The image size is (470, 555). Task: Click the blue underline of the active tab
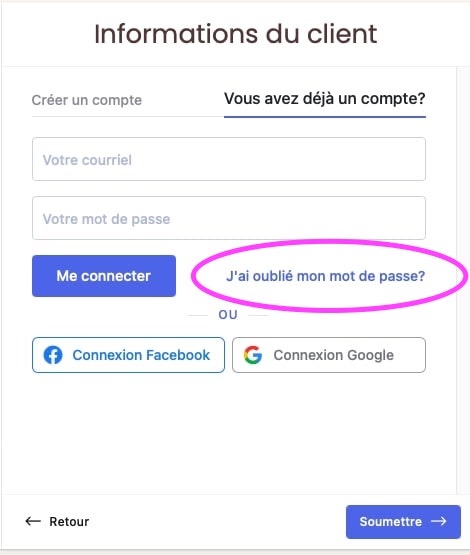point(325,117)
